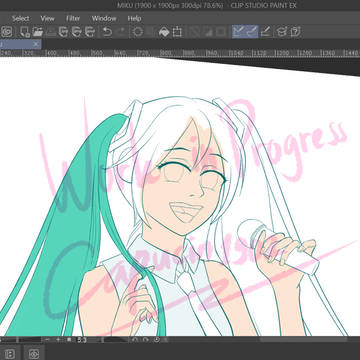Click the bottom-left panel dock icon
Viewport: 360px width, 360px height.
[10, 354]
